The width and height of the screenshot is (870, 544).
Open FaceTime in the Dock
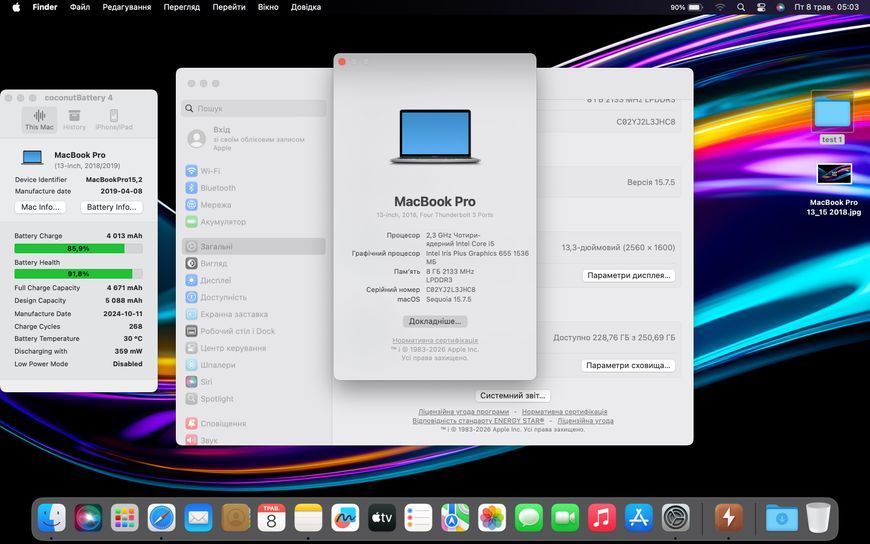click(x=565, y=518)
